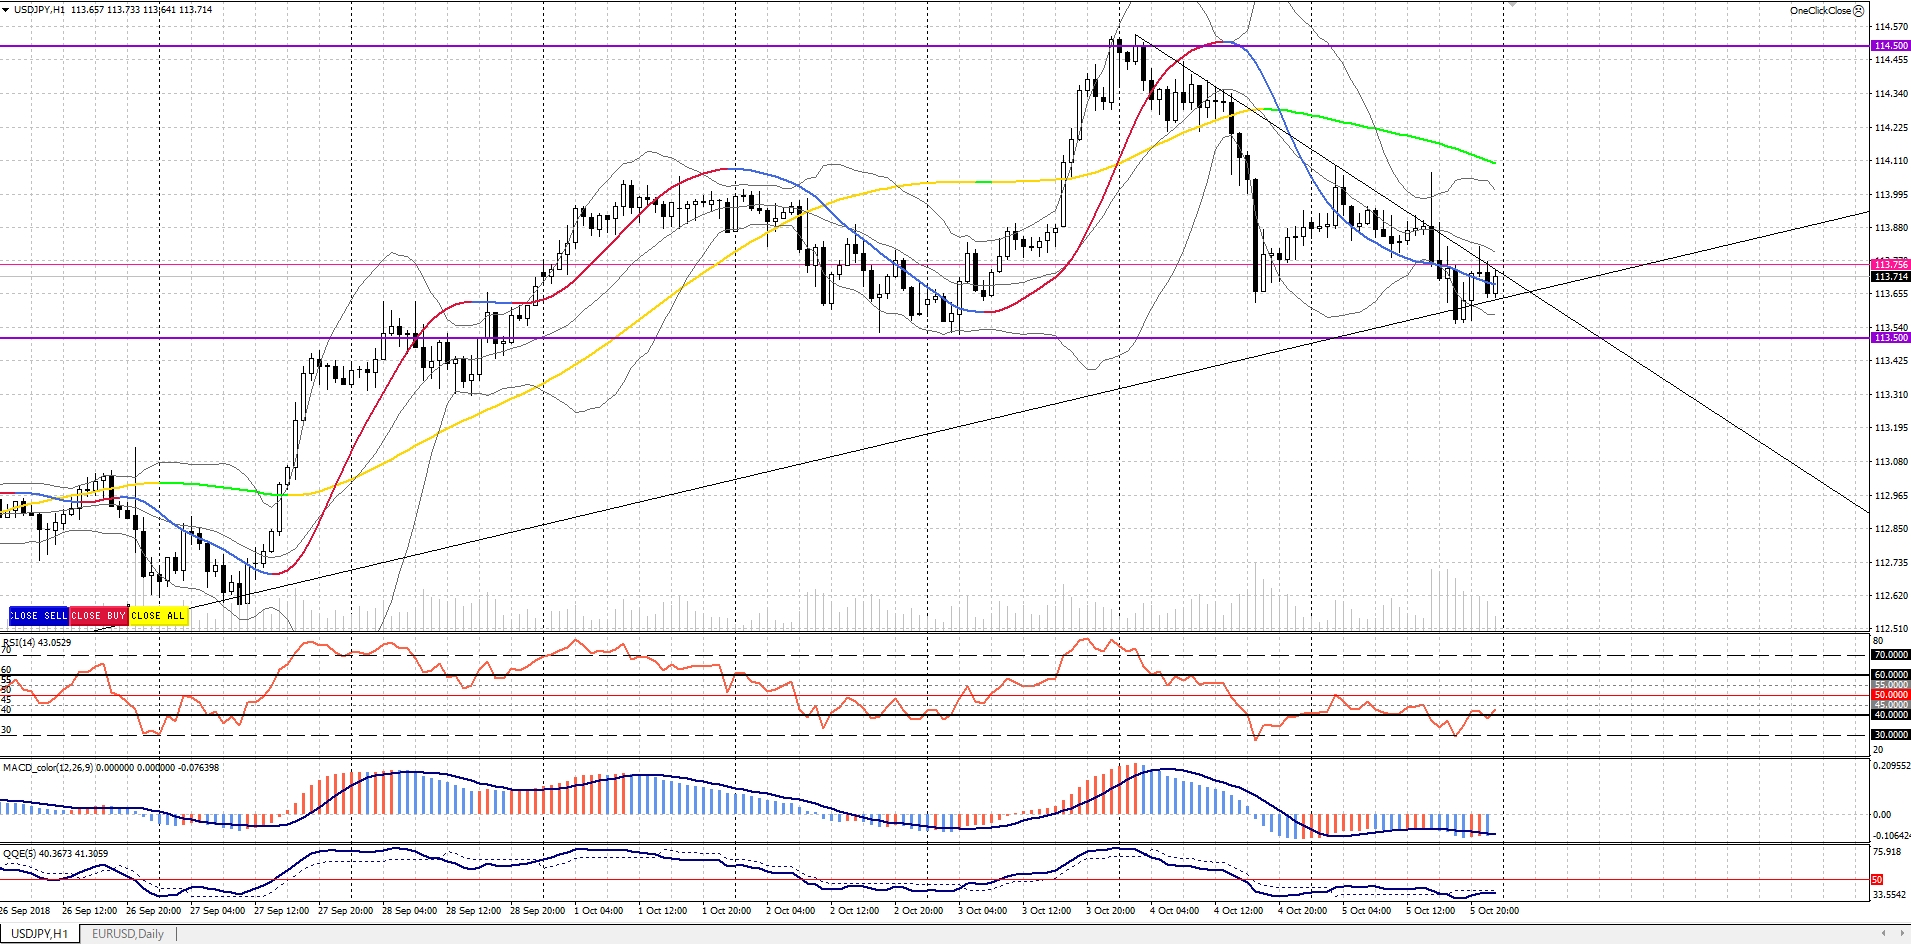Click the 70.0000 RSI level tag
1911x944 pixels.
(1890, 655)
